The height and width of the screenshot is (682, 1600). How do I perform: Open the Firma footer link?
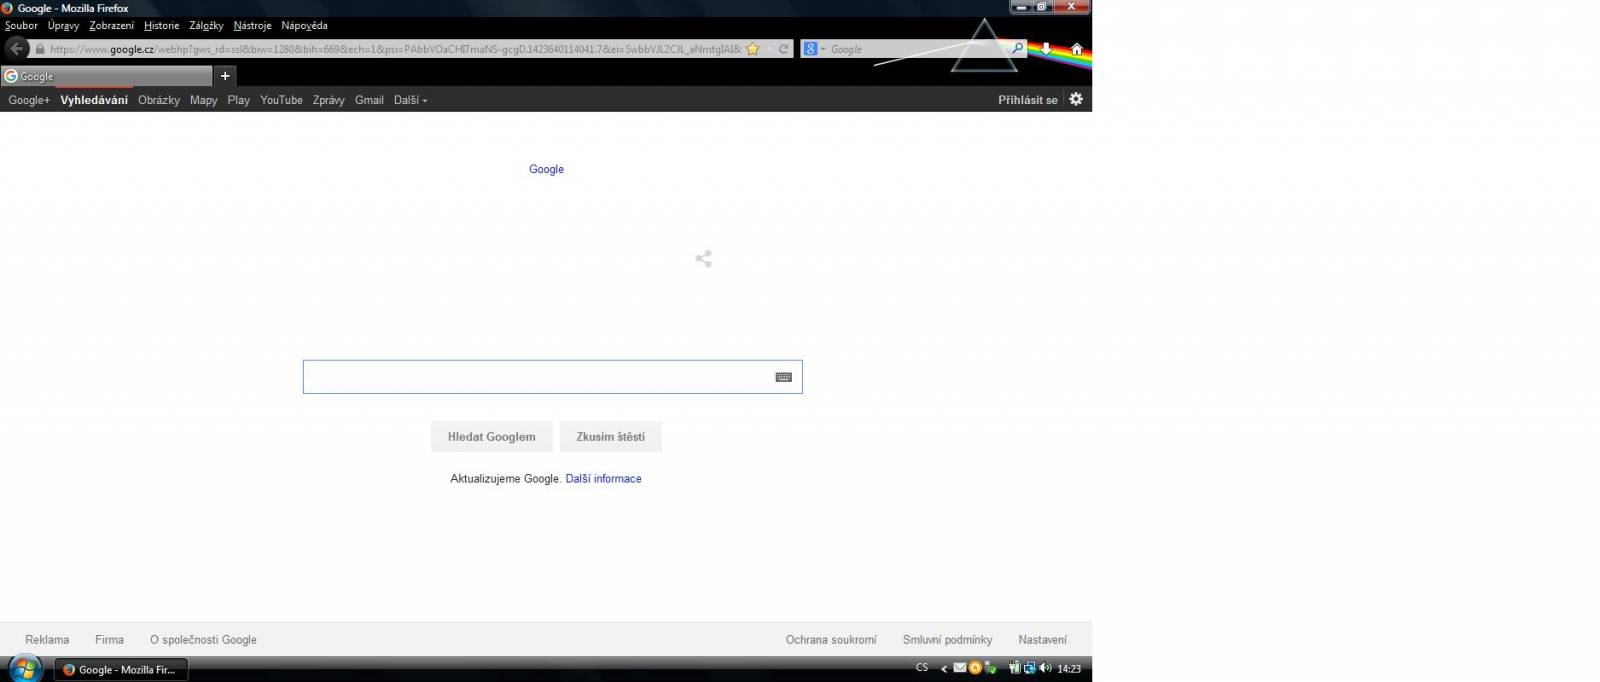pyautogui.click(x=109, y=640)
